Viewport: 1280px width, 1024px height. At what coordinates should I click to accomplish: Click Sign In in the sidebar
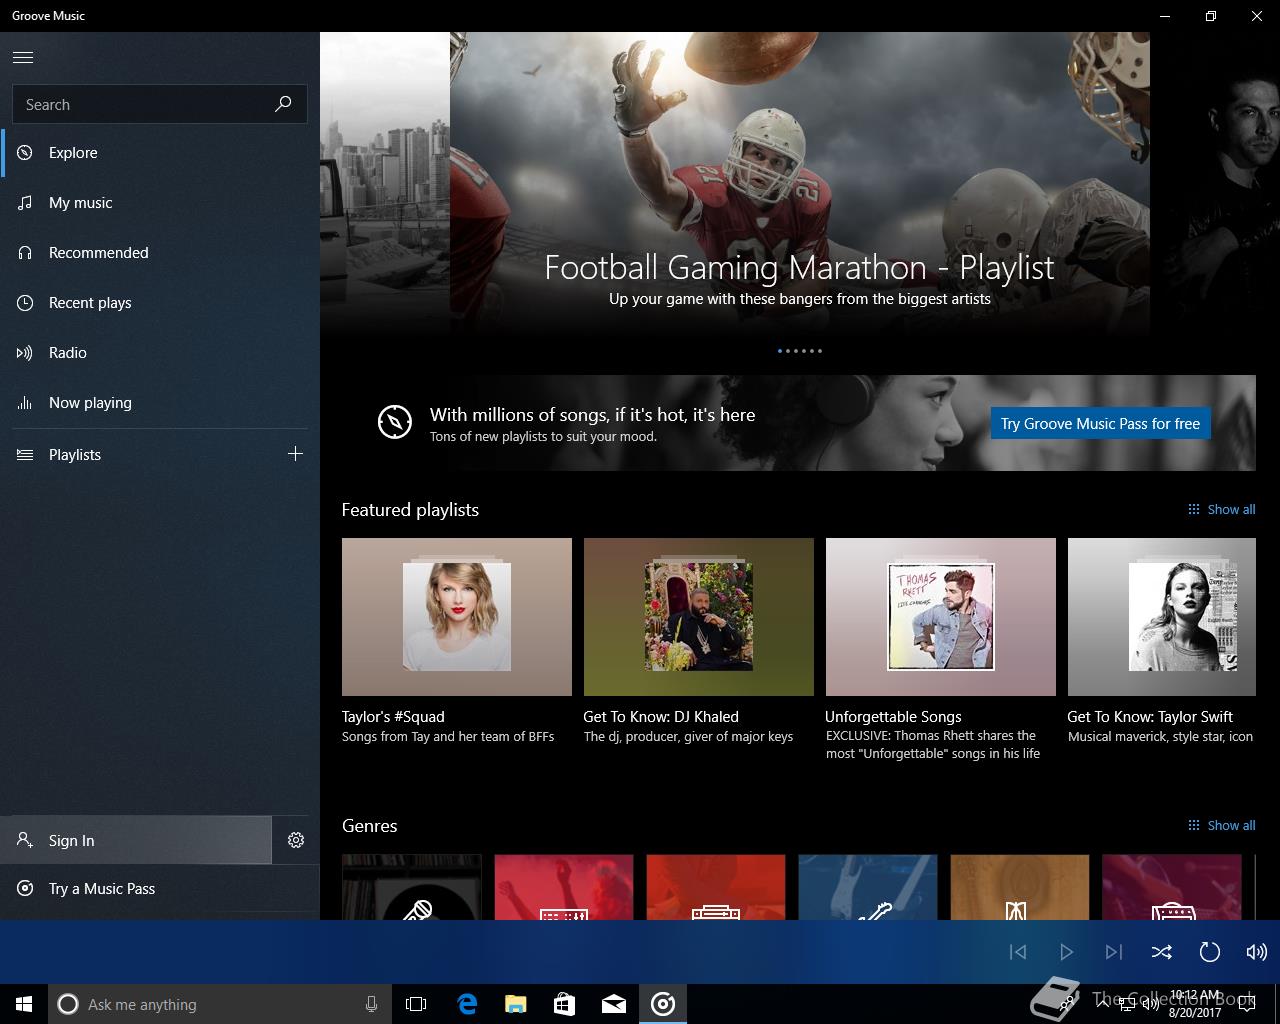point(135,840)
